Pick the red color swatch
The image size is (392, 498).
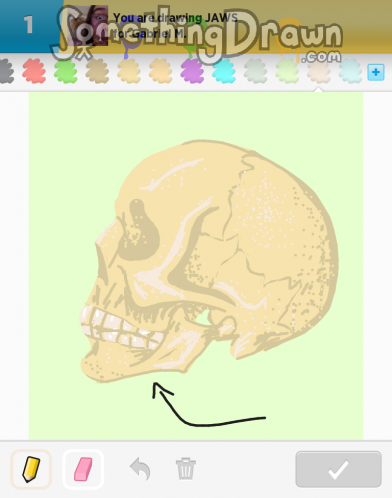click(34, 71)
